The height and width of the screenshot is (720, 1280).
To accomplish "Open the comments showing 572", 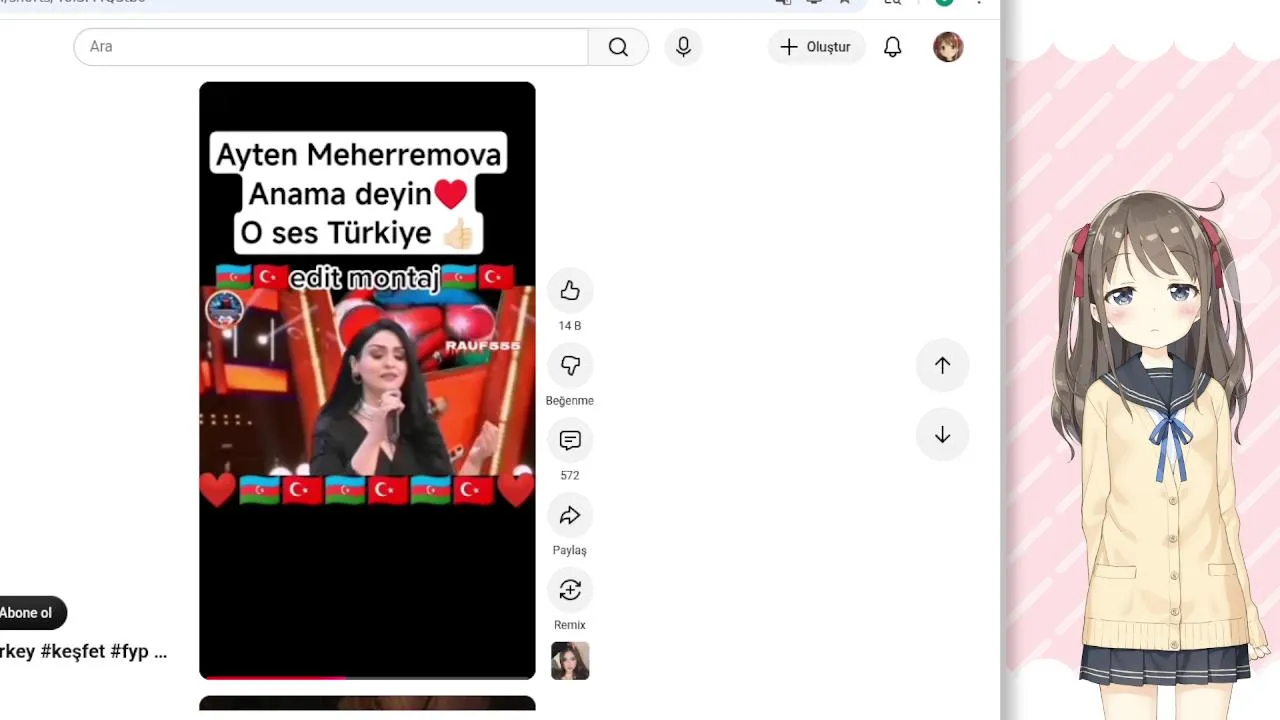I will (570, 441).
